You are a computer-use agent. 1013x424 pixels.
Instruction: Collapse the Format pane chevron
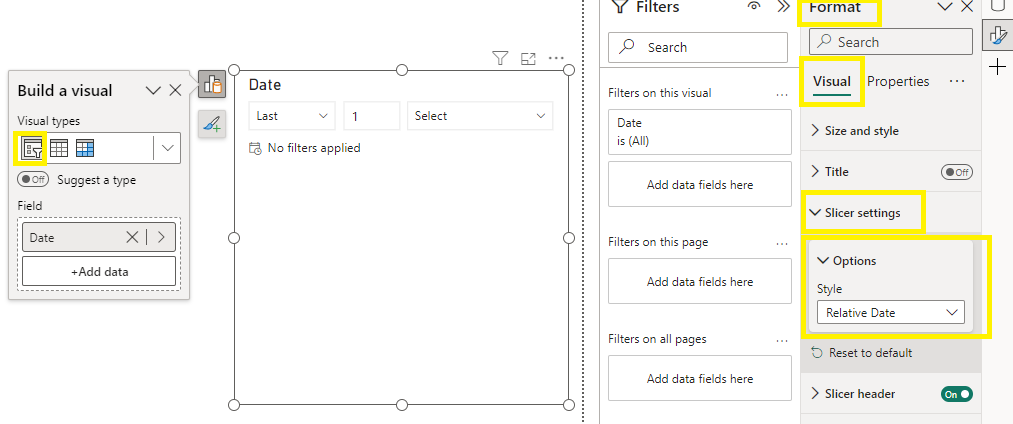[945, 6]
